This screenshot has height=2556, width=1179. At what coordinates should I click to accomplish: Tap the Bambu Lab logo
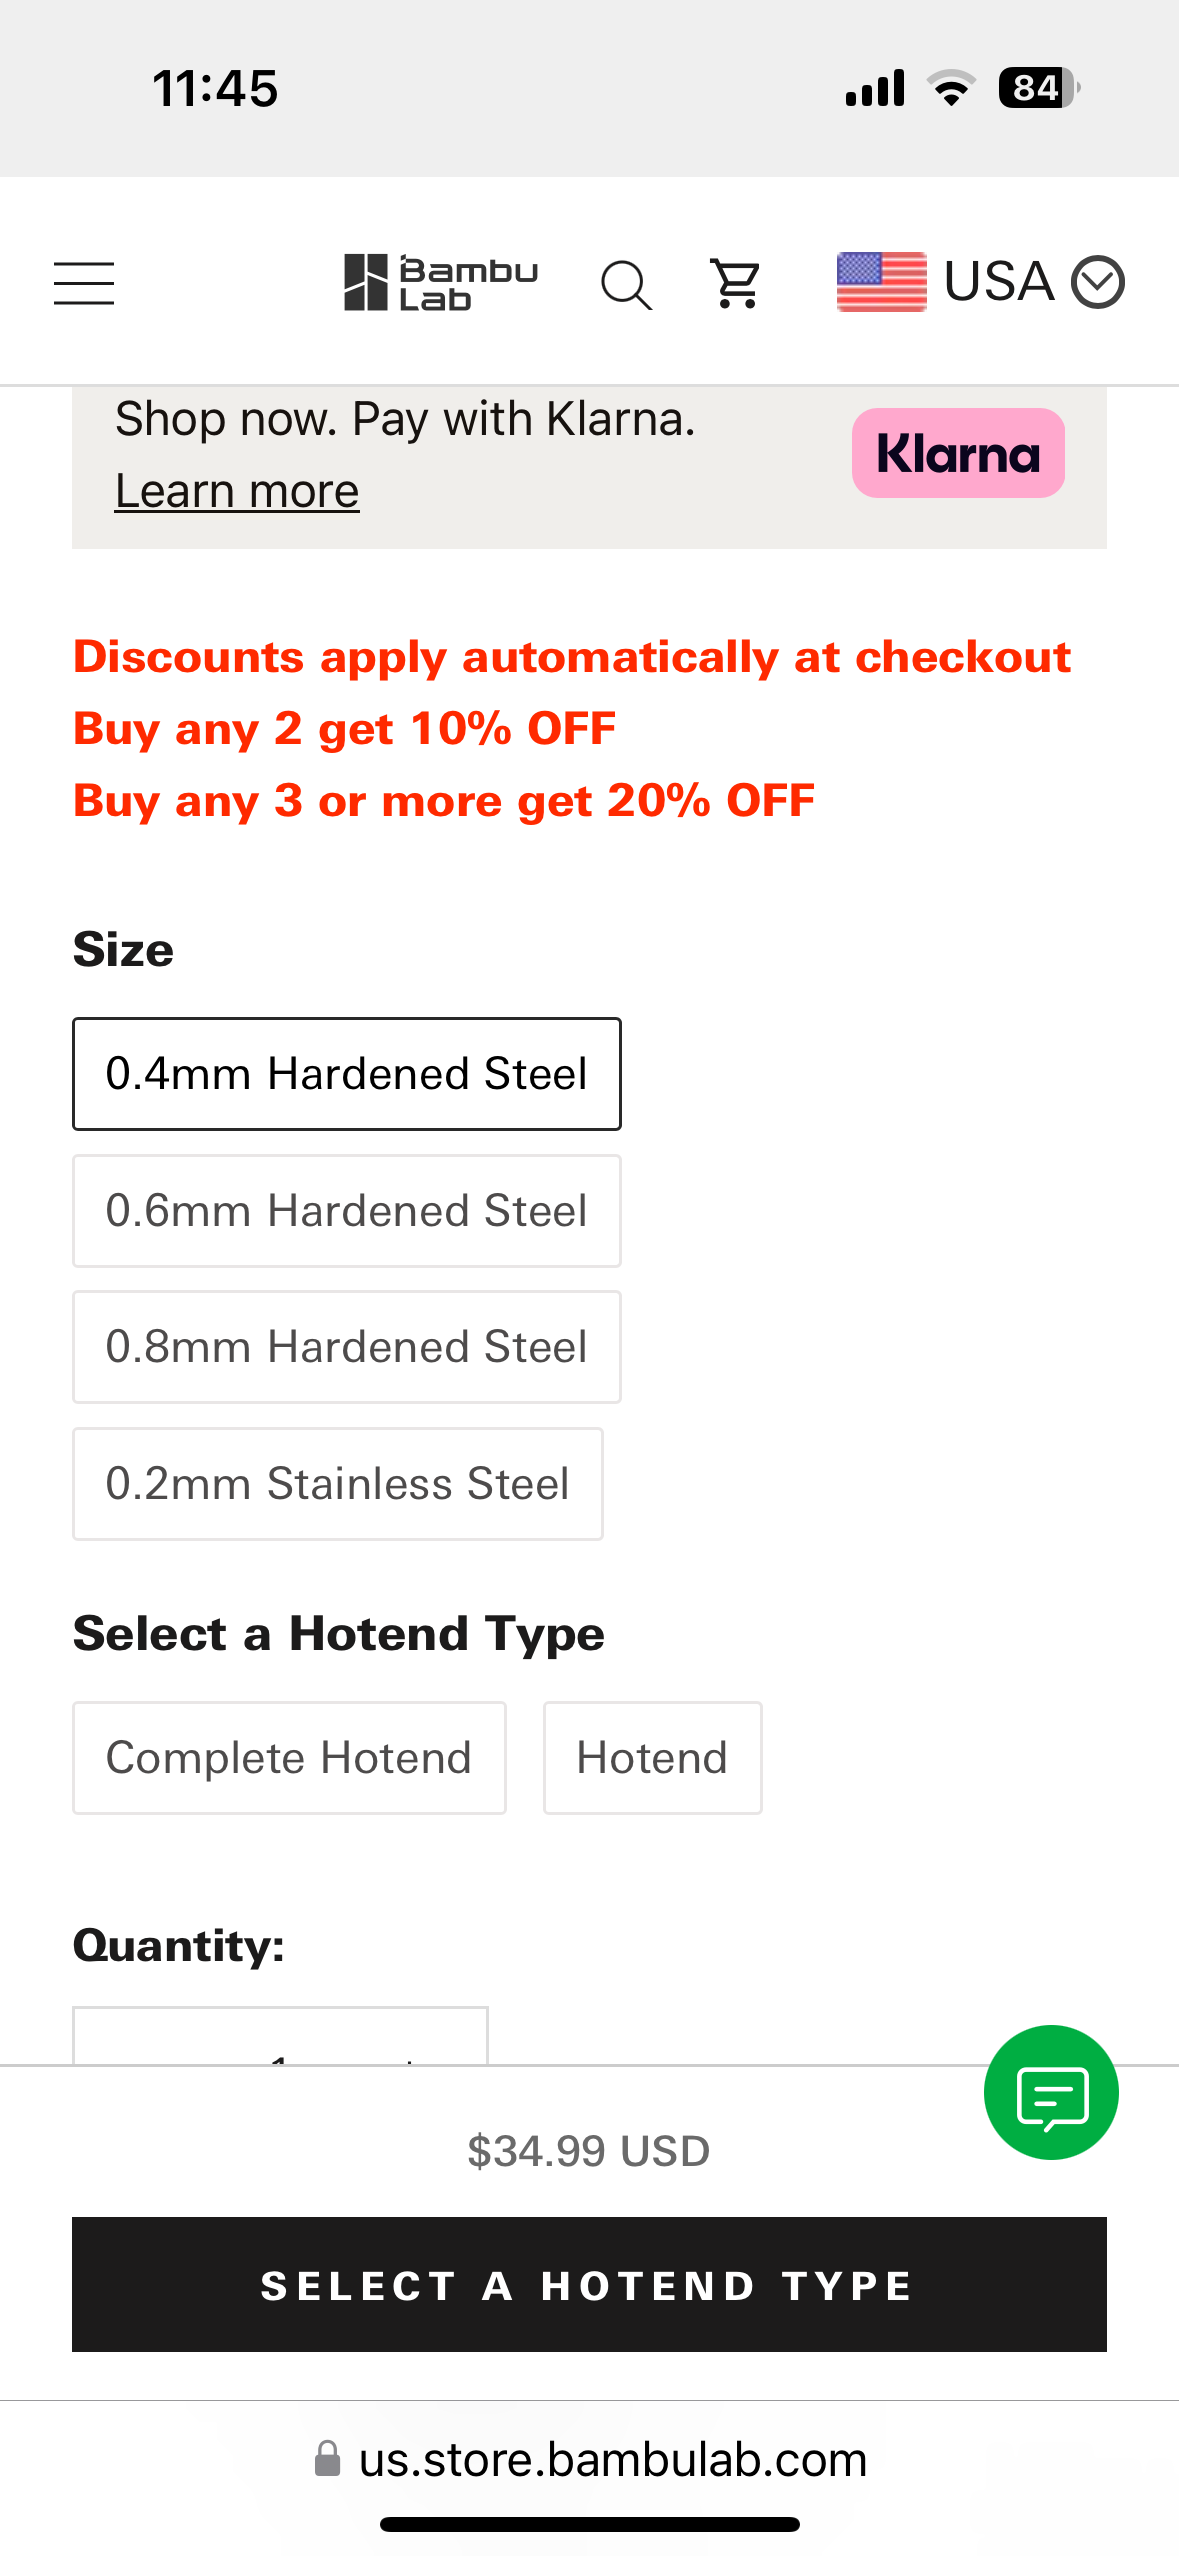pos(440,283)
